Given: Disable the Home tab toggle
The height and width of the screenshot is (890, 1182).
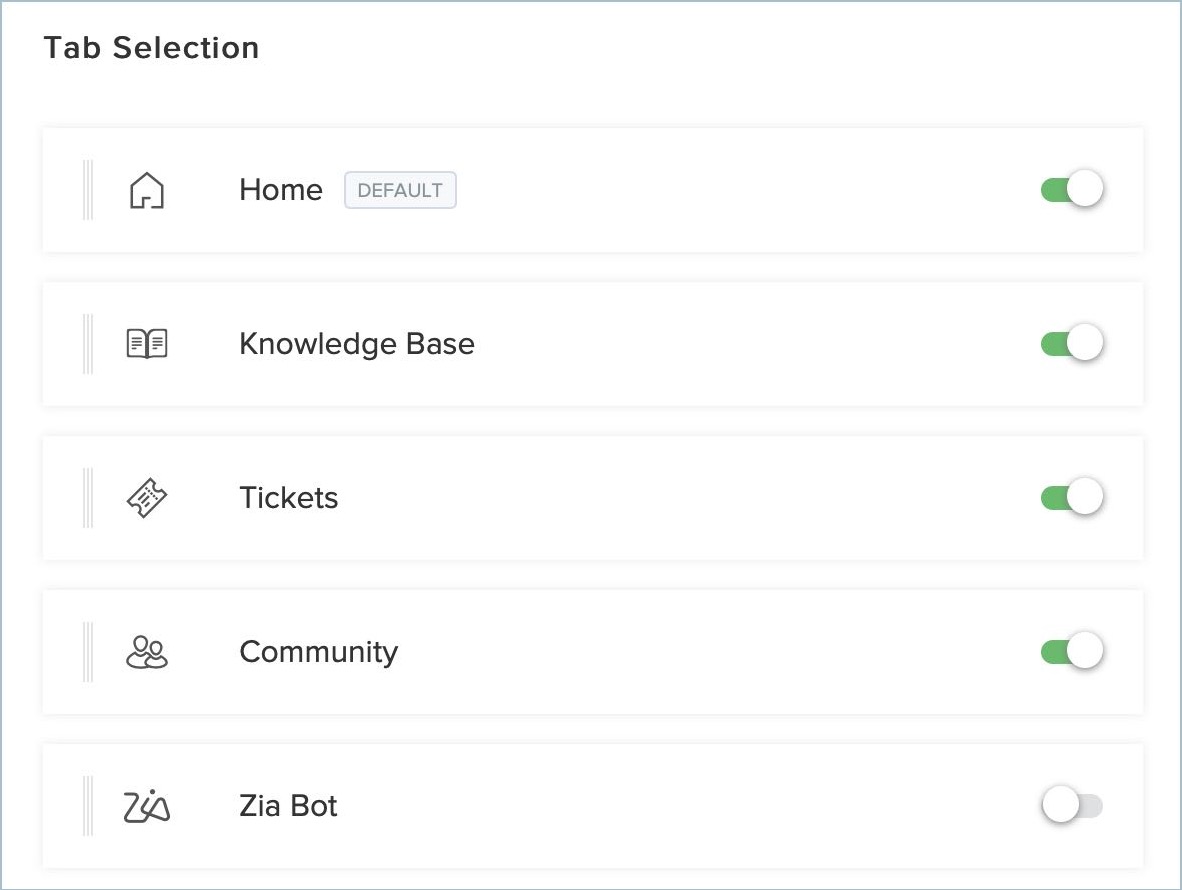Looking at the screenshot, I should [x=1071, y=189].
